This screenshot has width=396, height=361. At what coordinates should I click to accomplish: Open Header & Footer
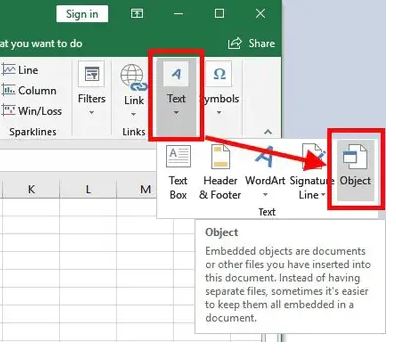(220, 172)
